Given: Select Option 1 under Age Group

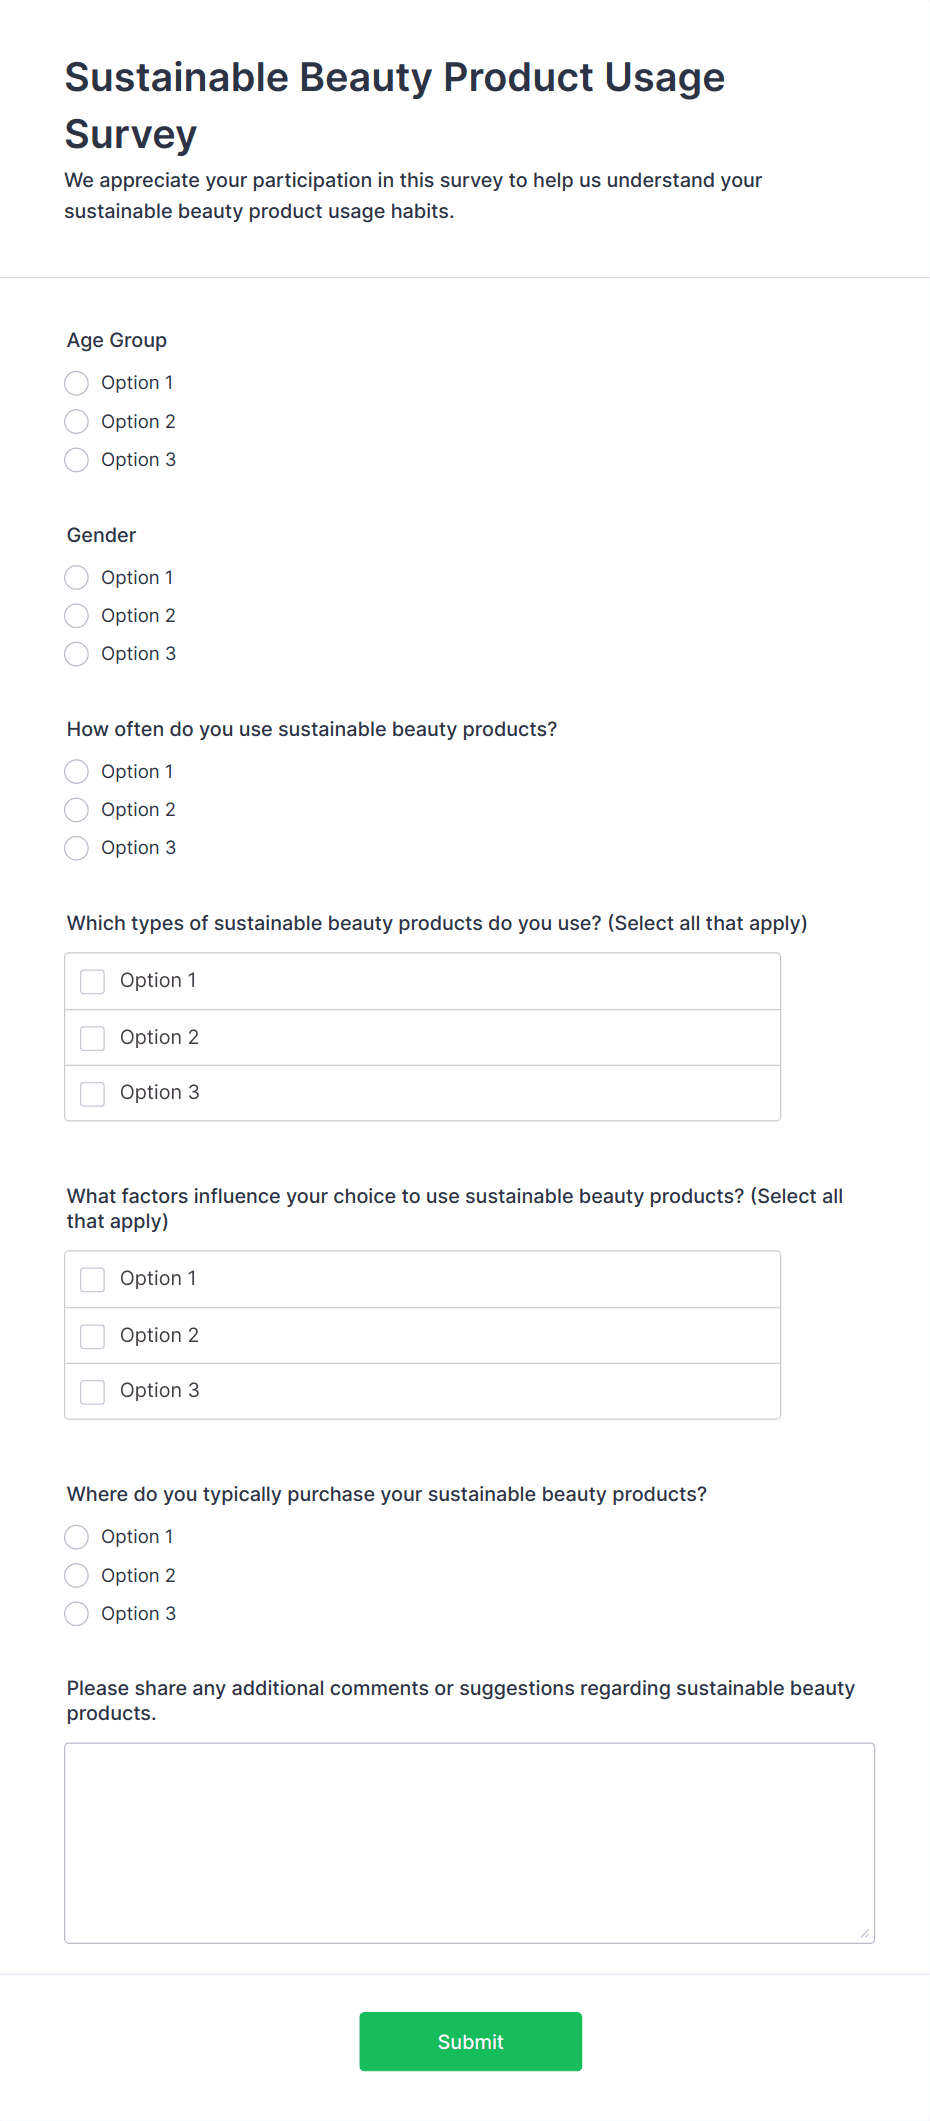Looking at the screenshot, I should click(x=77, y=383).
